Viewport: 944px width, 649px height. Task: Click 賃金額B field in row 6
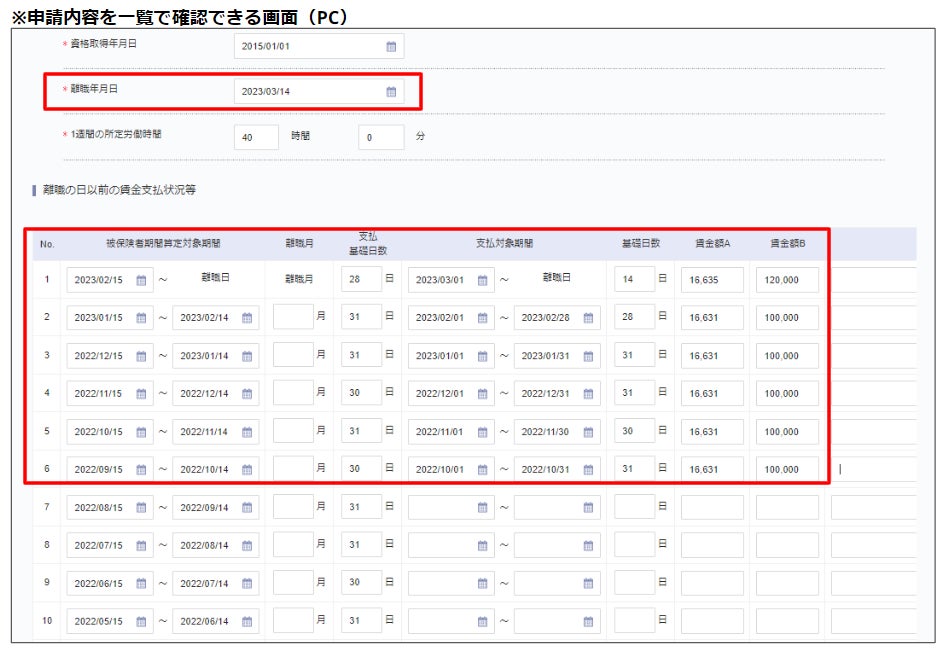tap(787, 470)
